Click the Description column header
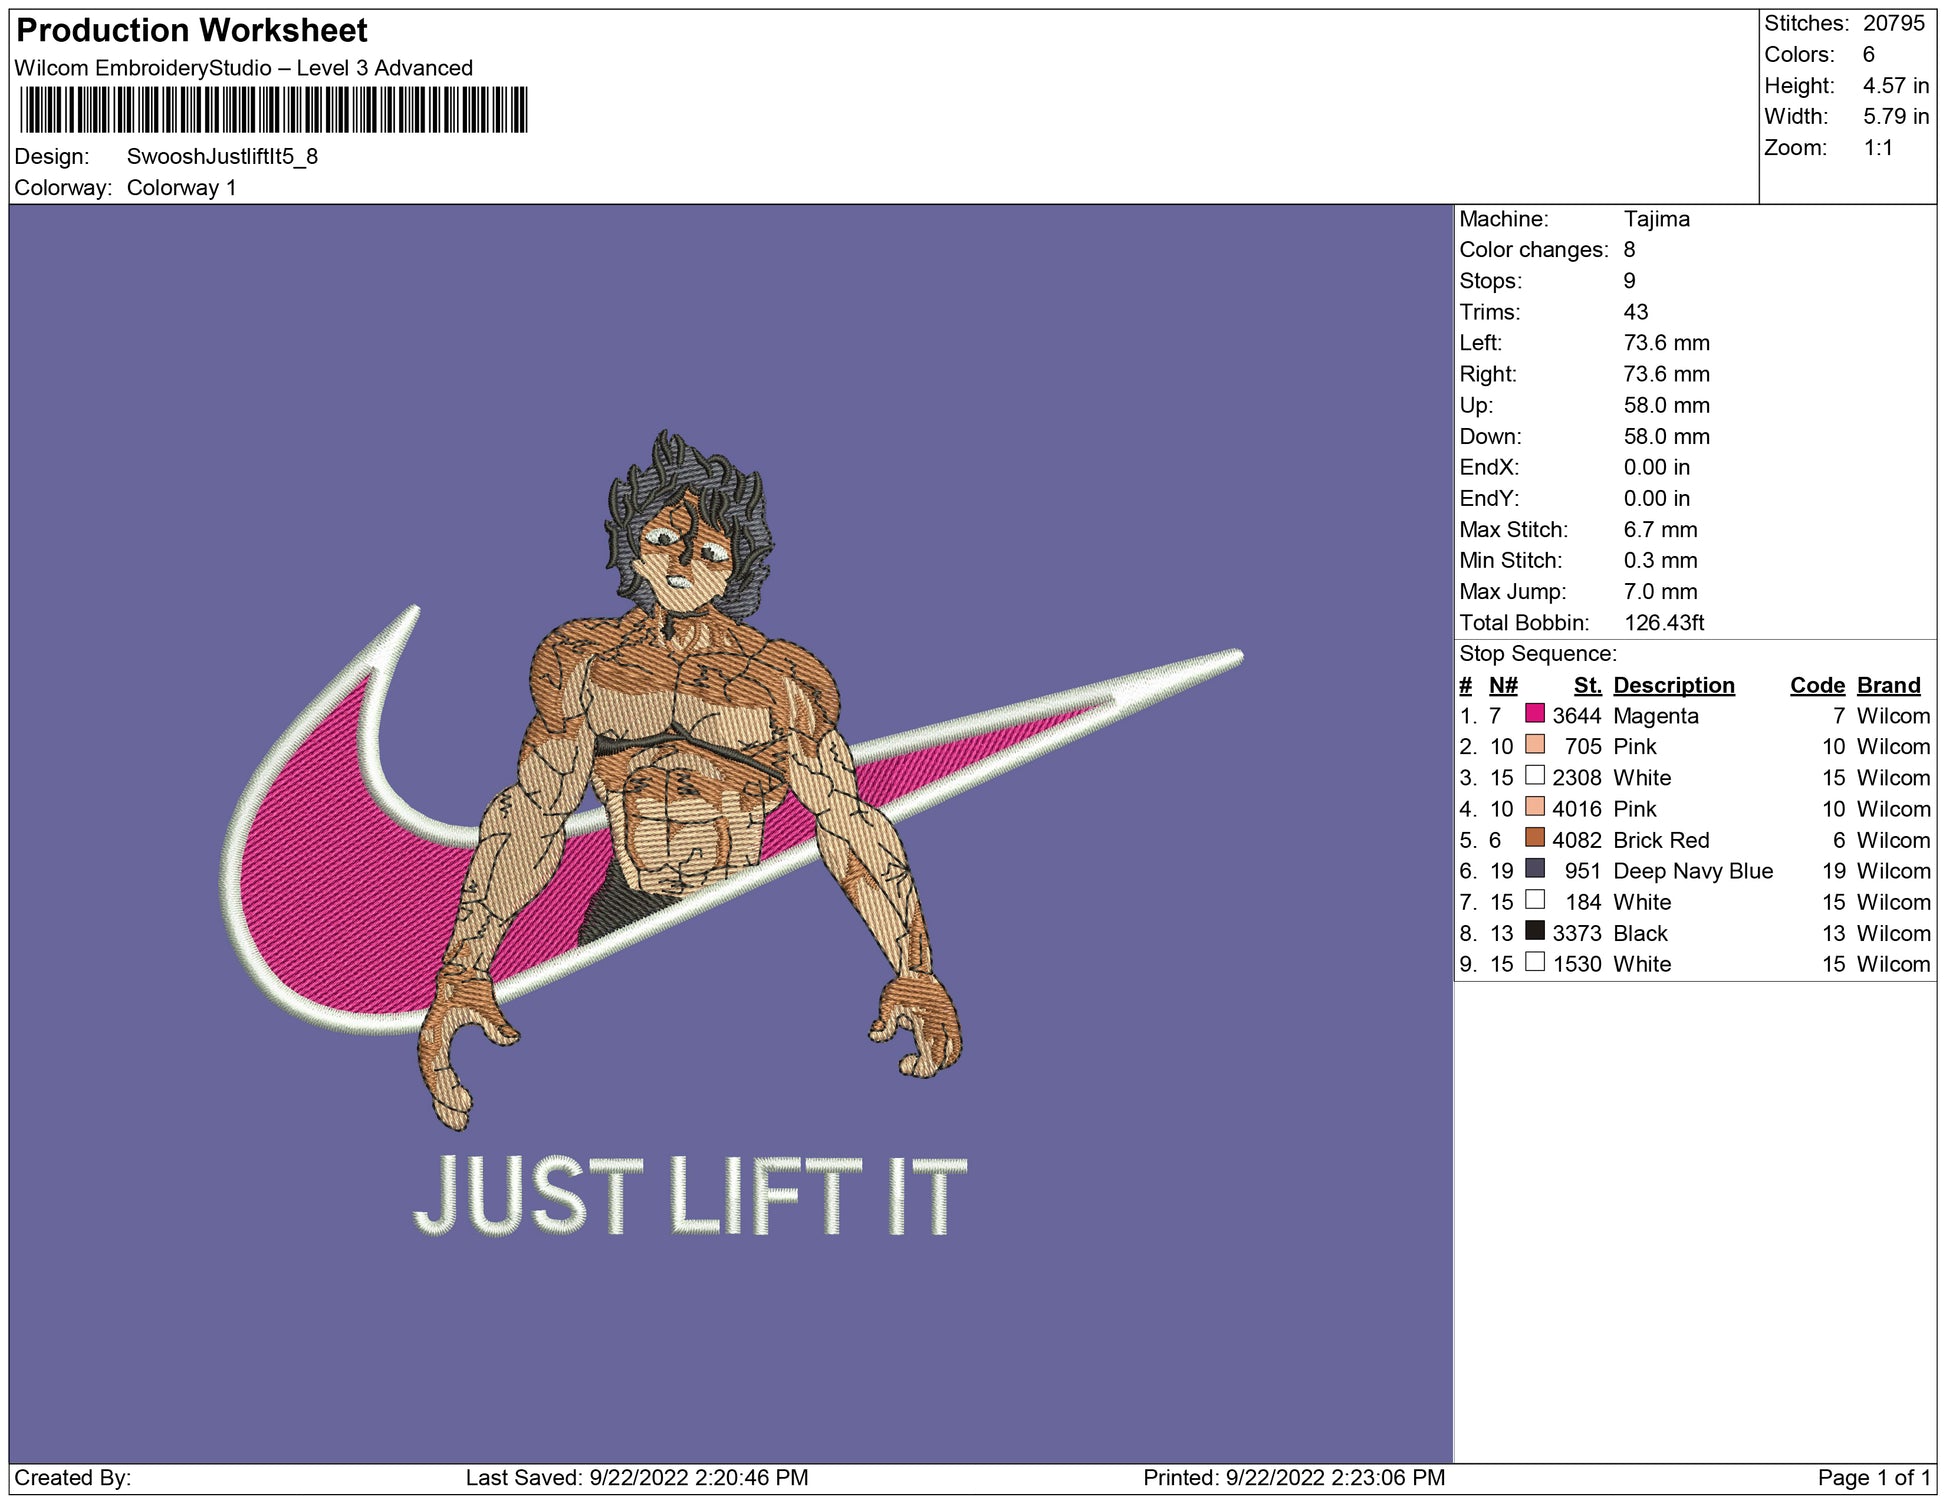This screenshot has width=1946, height=1497. pos(1673,685)
